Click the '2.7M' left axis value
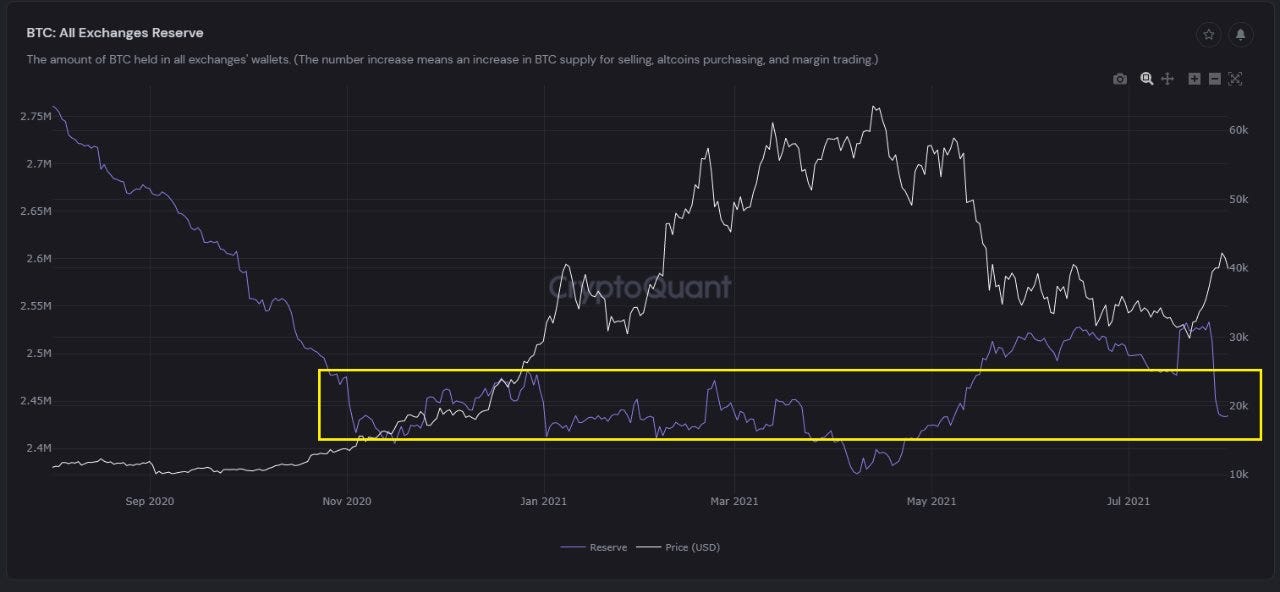The image size is (1280, 592). (x=38, y=164)
